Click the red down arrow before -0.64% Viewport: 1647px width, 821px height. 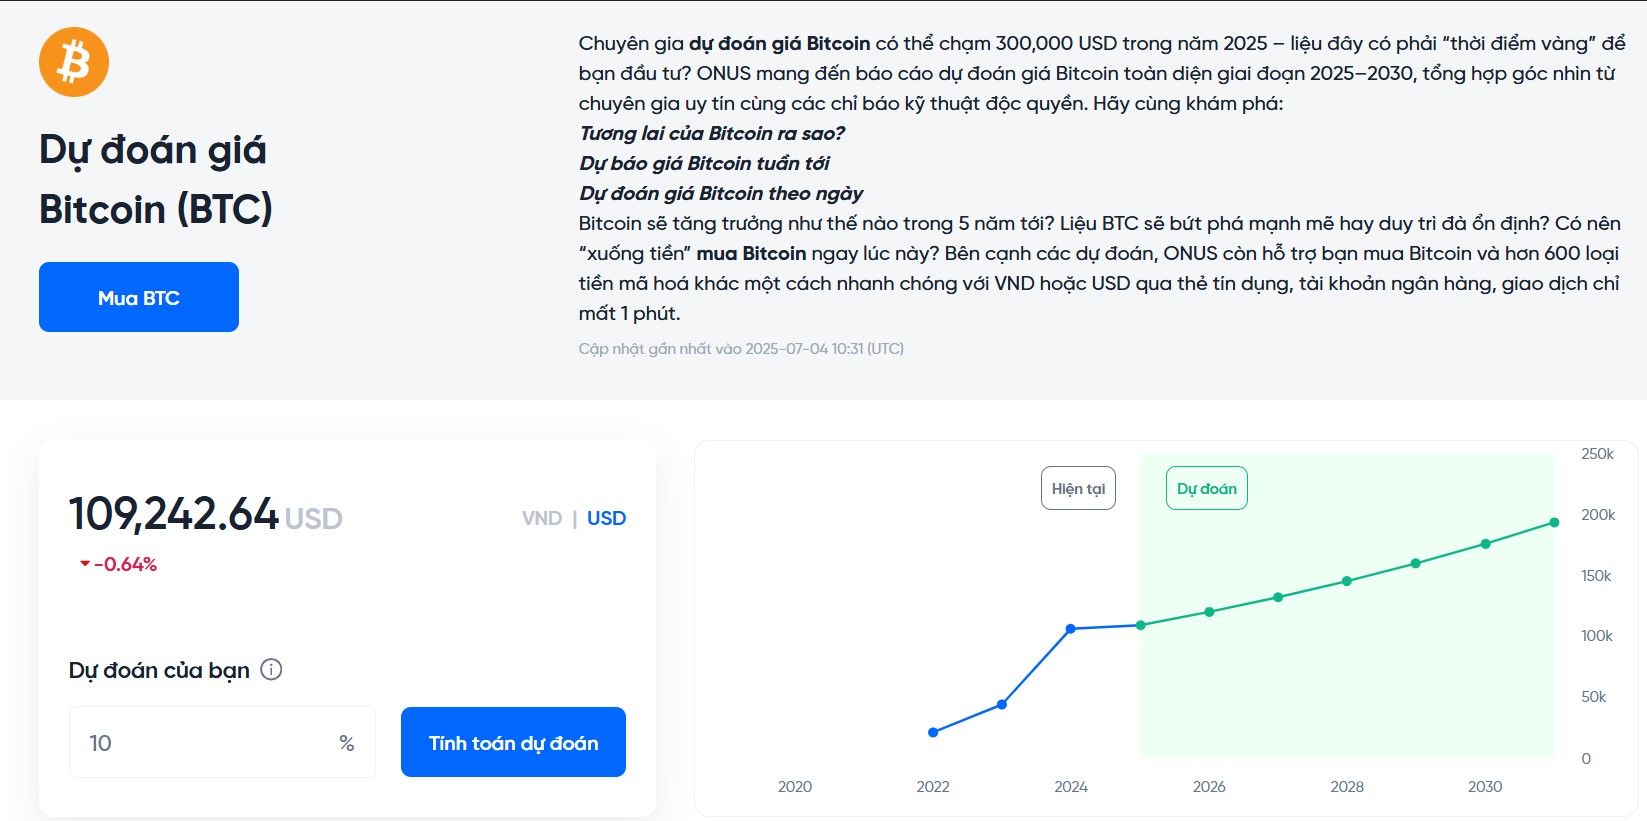click(x=85, y=564)
